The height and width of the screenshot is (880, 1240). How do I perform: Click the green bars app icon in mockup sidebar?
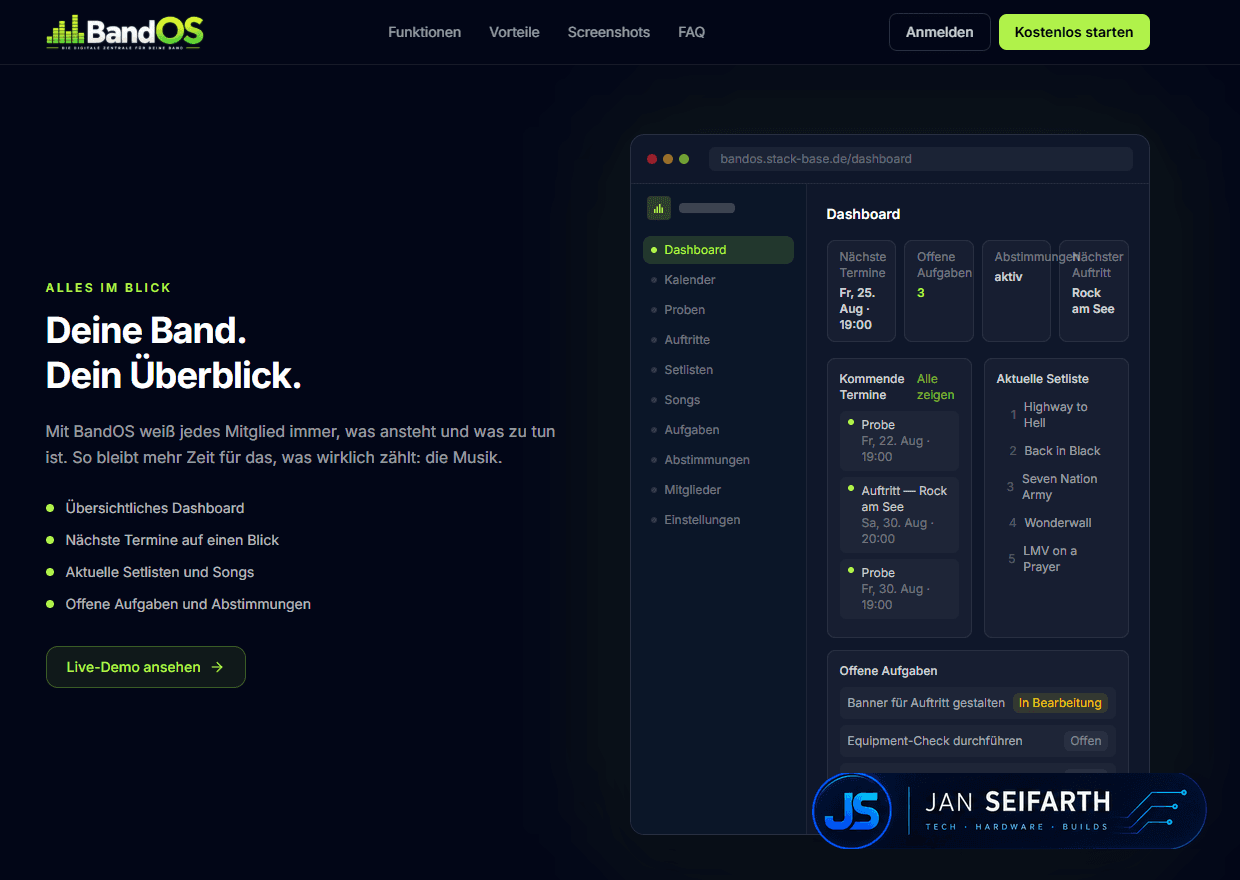(x=659, y=208)
